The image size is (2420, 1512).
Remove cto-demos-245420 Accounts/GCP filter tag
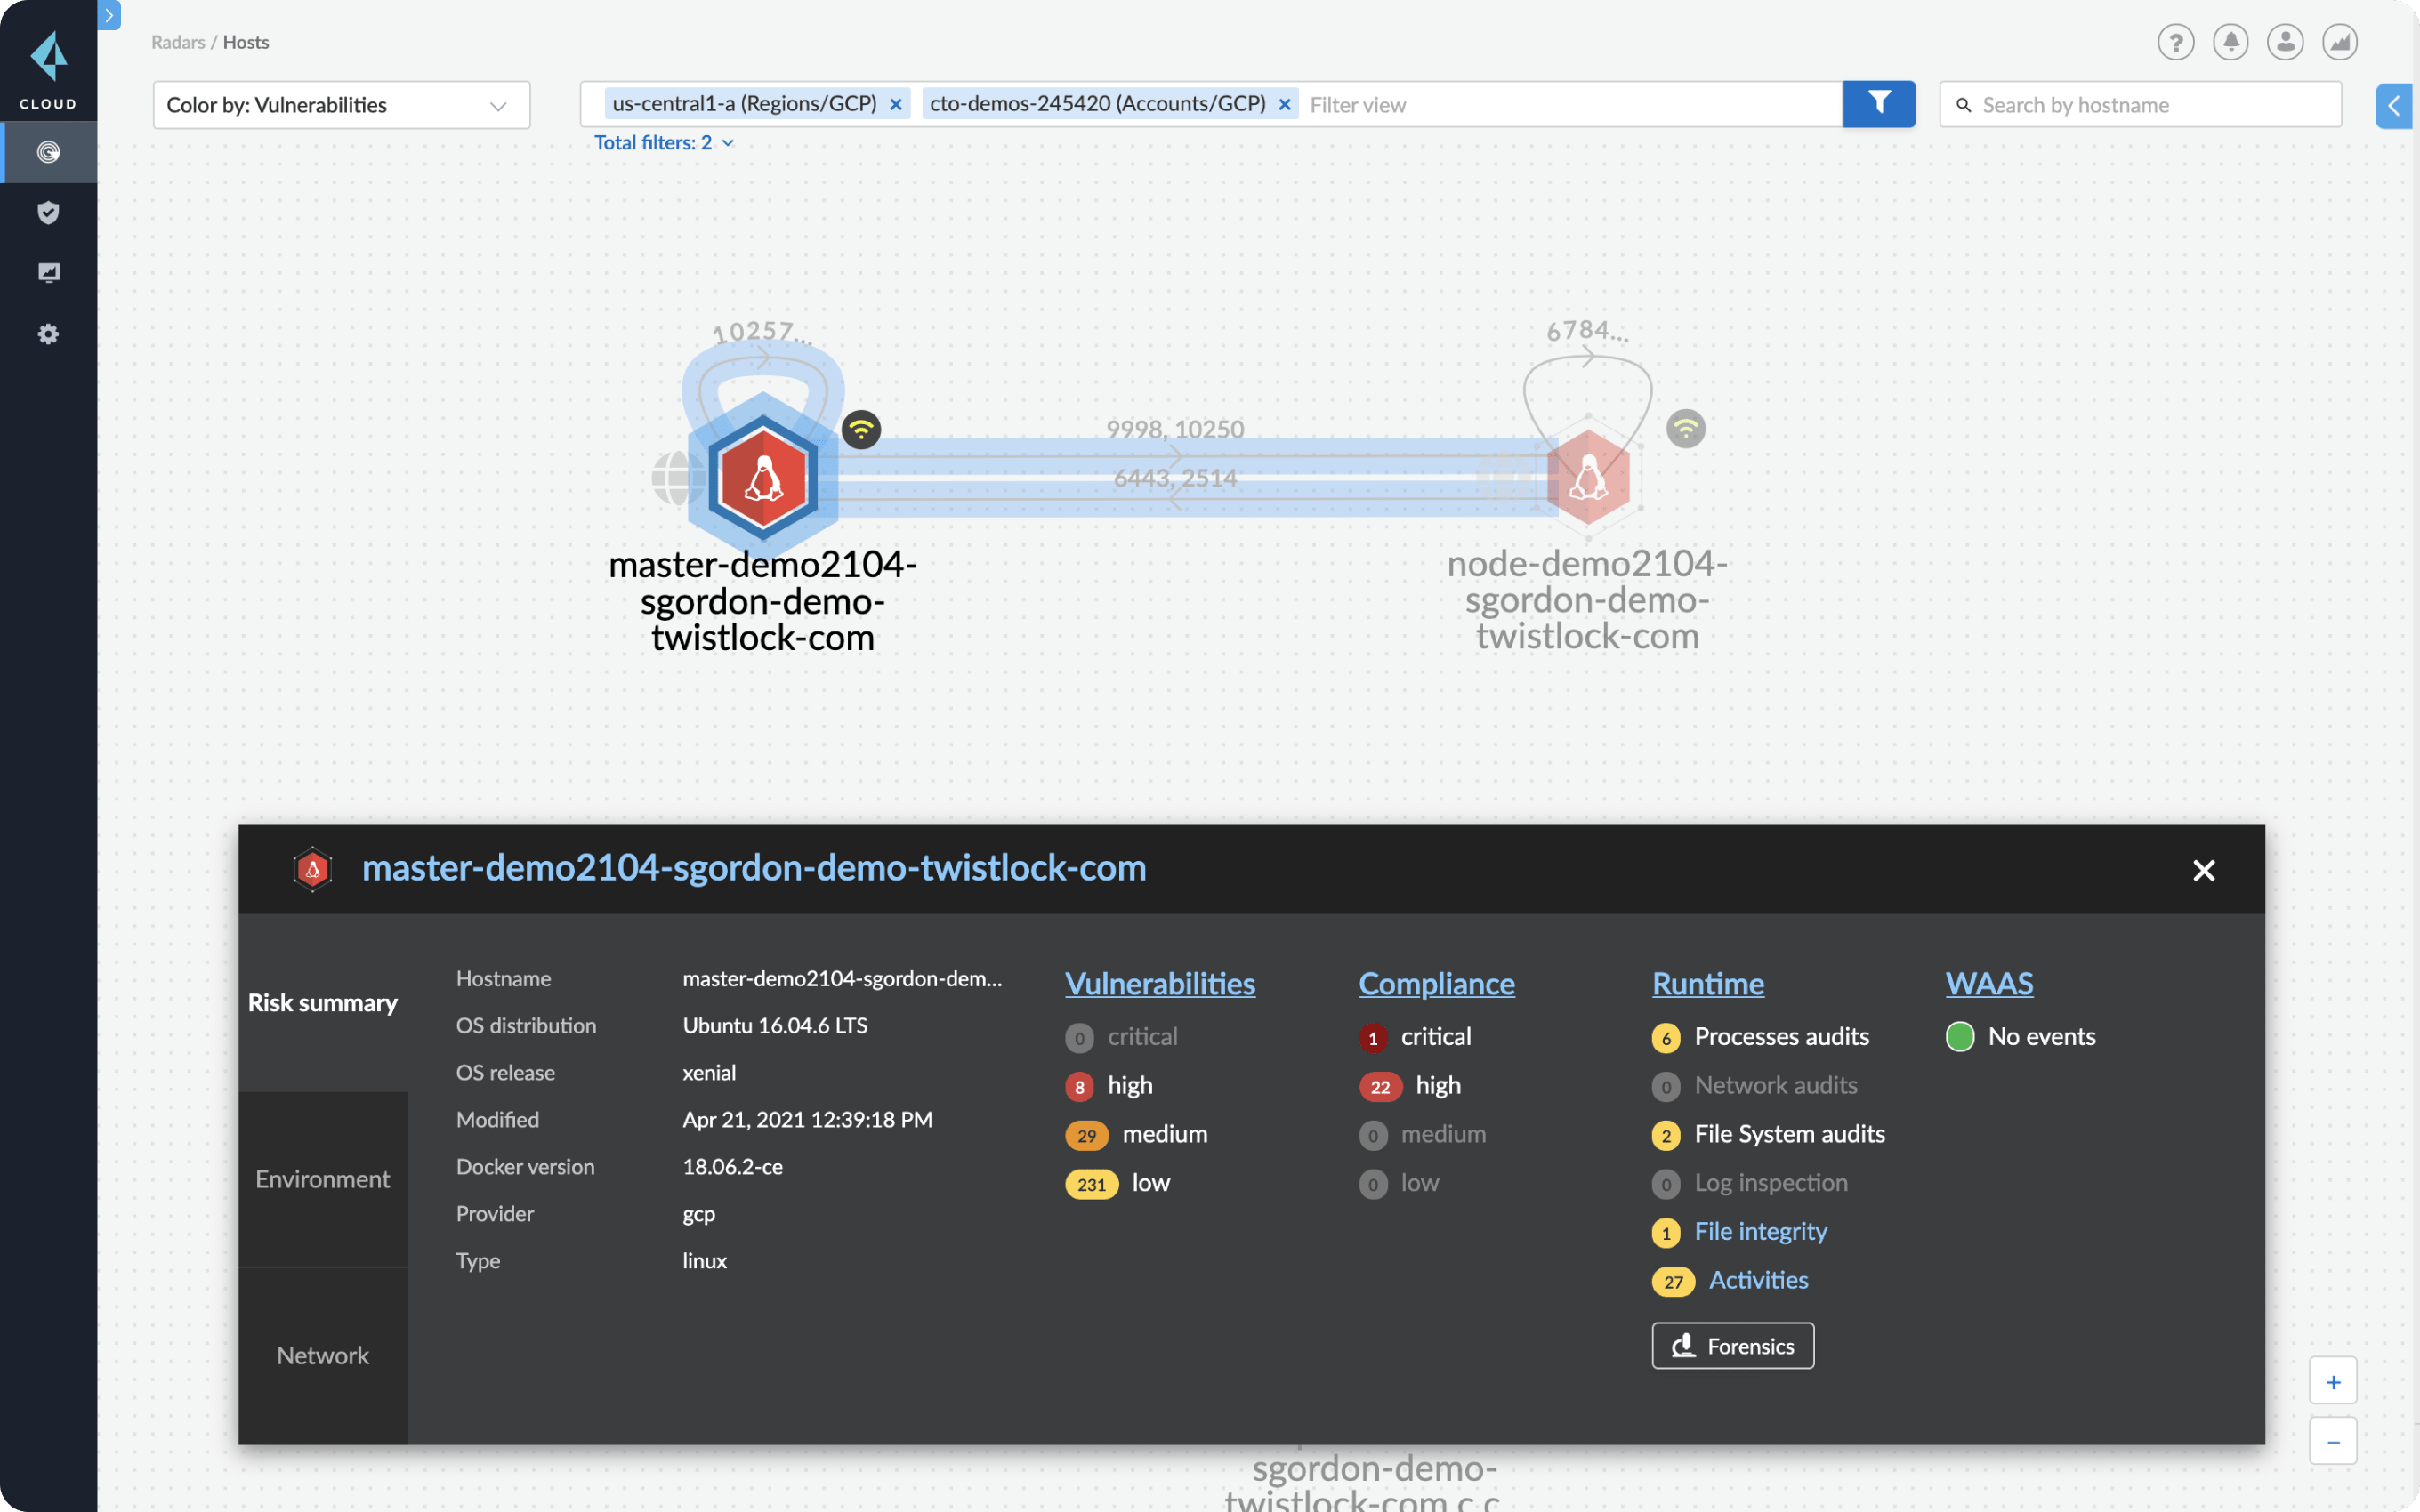(1286, 103)
